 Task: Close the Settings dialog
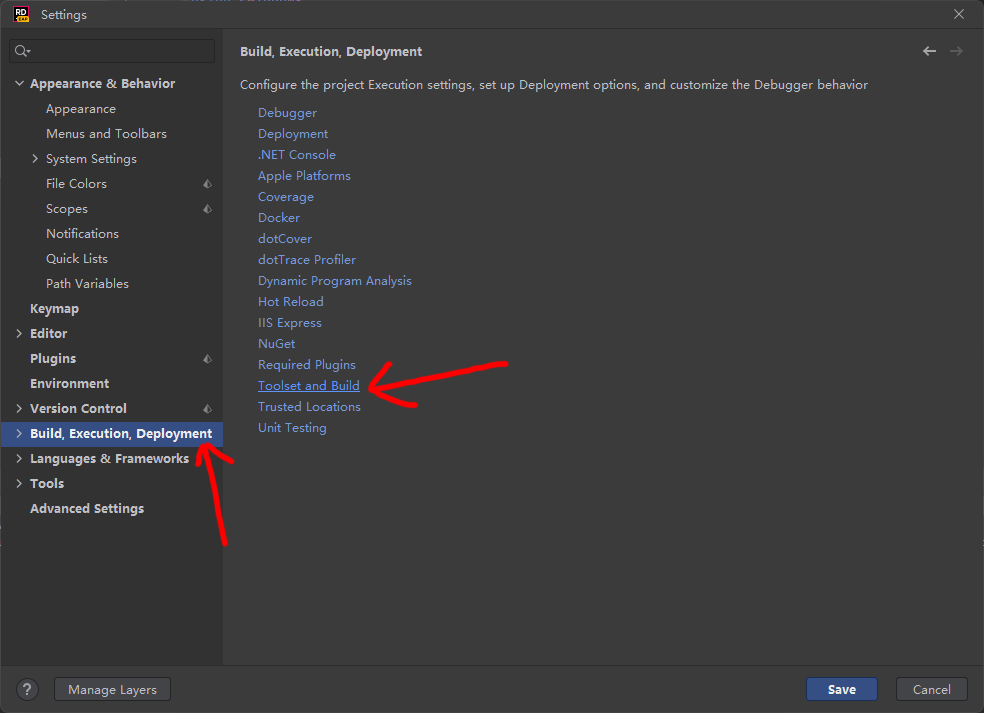959,14
